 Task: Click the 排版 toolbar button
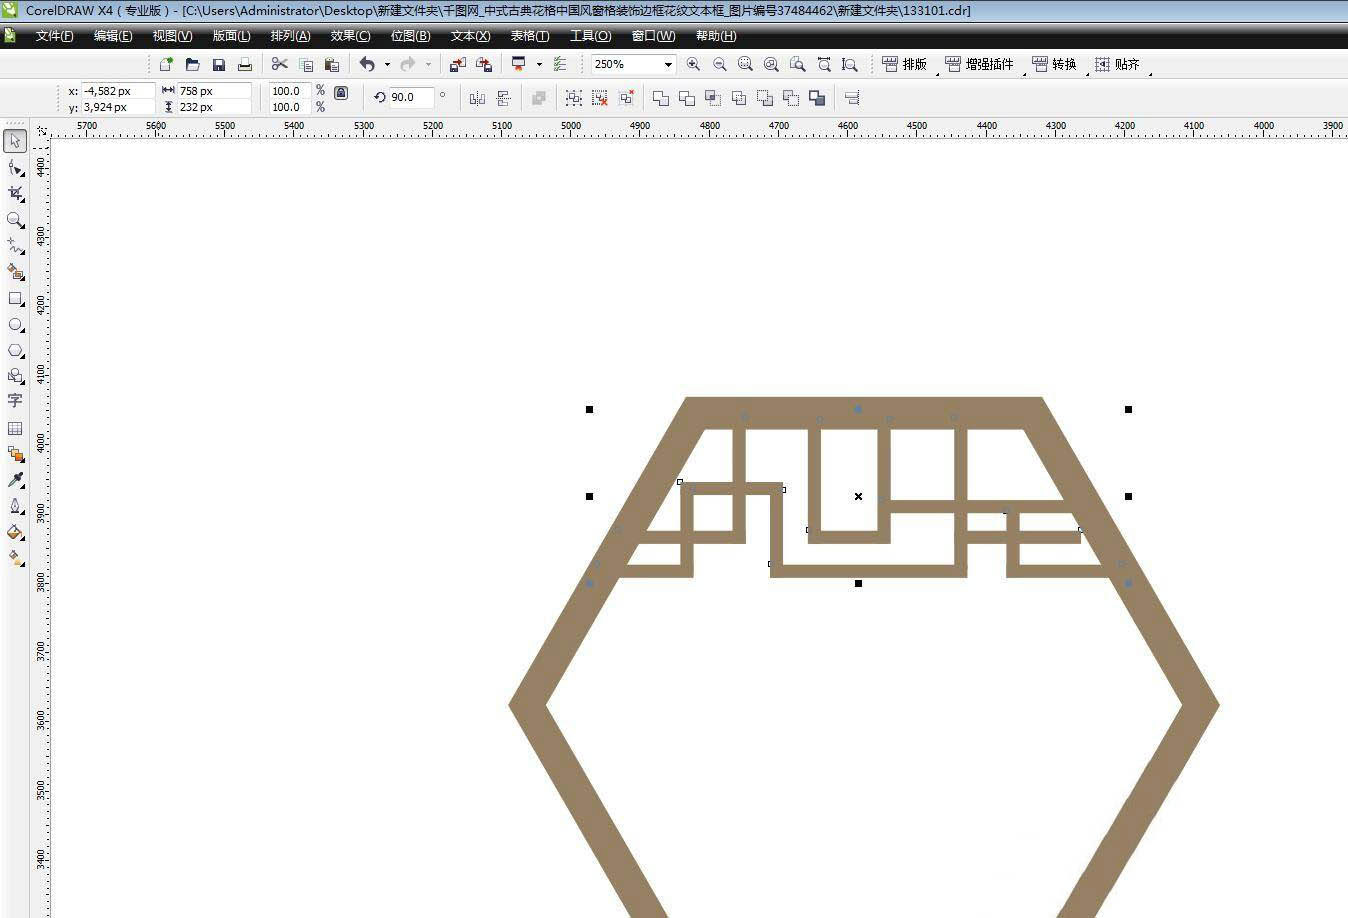904,64
